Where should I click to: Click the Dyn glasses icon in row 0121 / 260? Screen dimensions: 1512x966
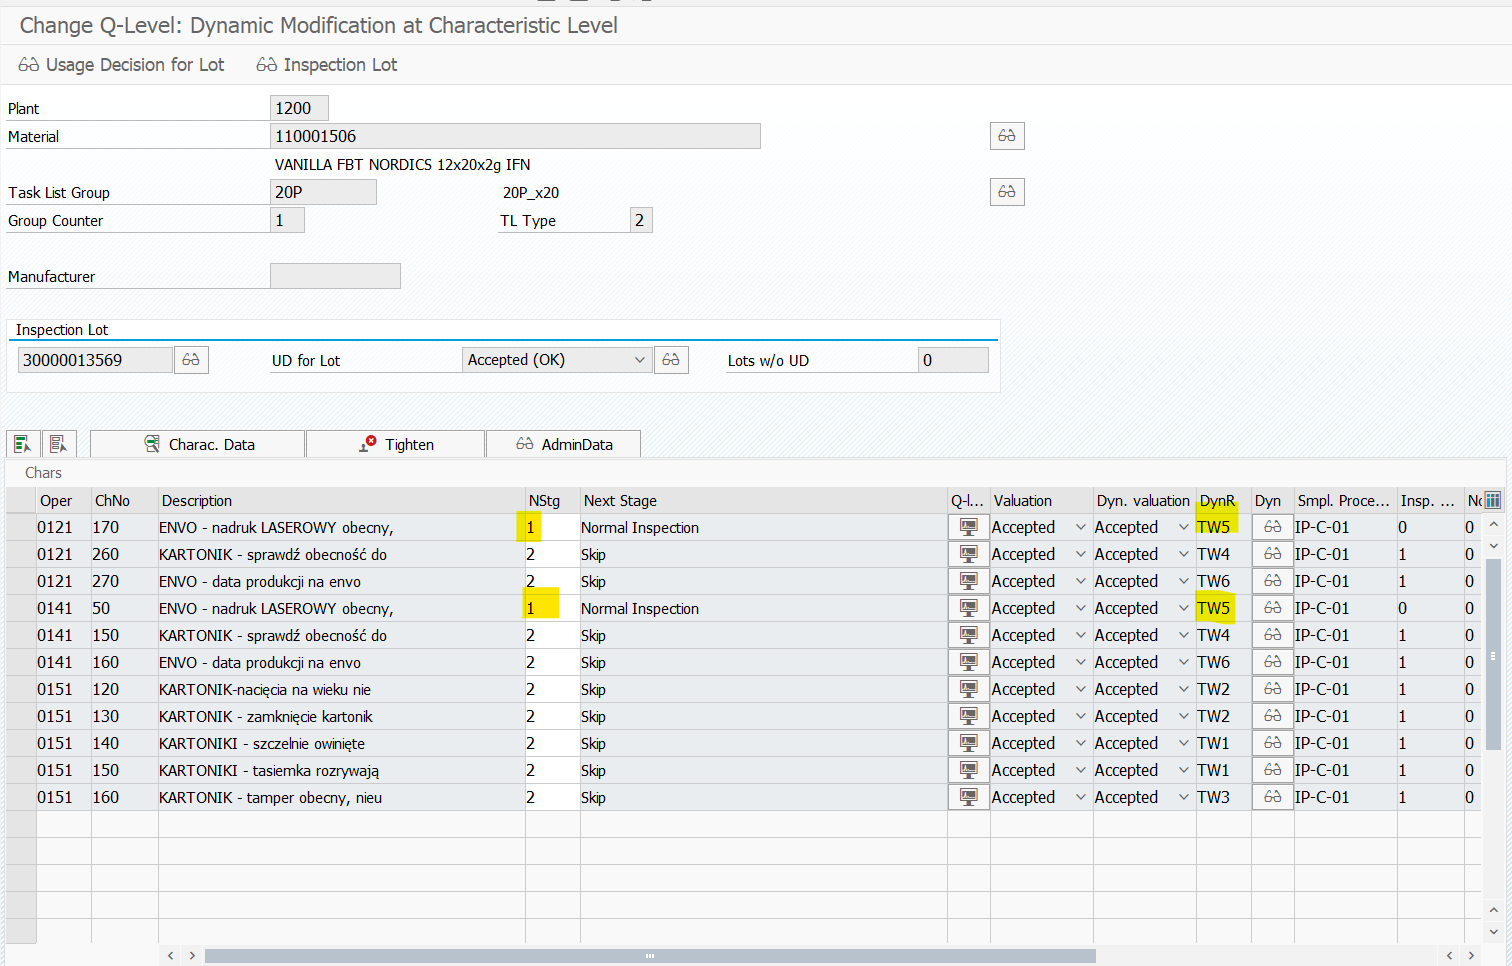pos(1272,554)
